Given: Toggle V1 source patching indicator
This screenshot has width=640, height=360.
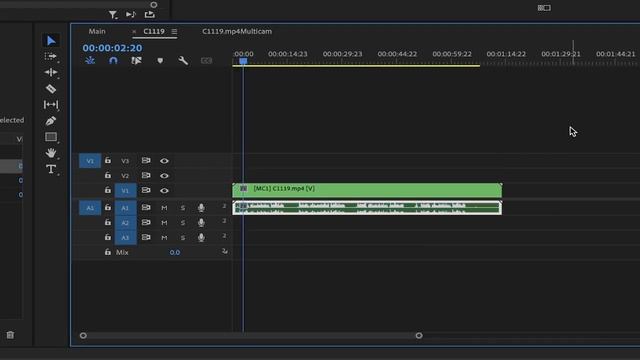Looking at the screenshot, I should 90,161.
